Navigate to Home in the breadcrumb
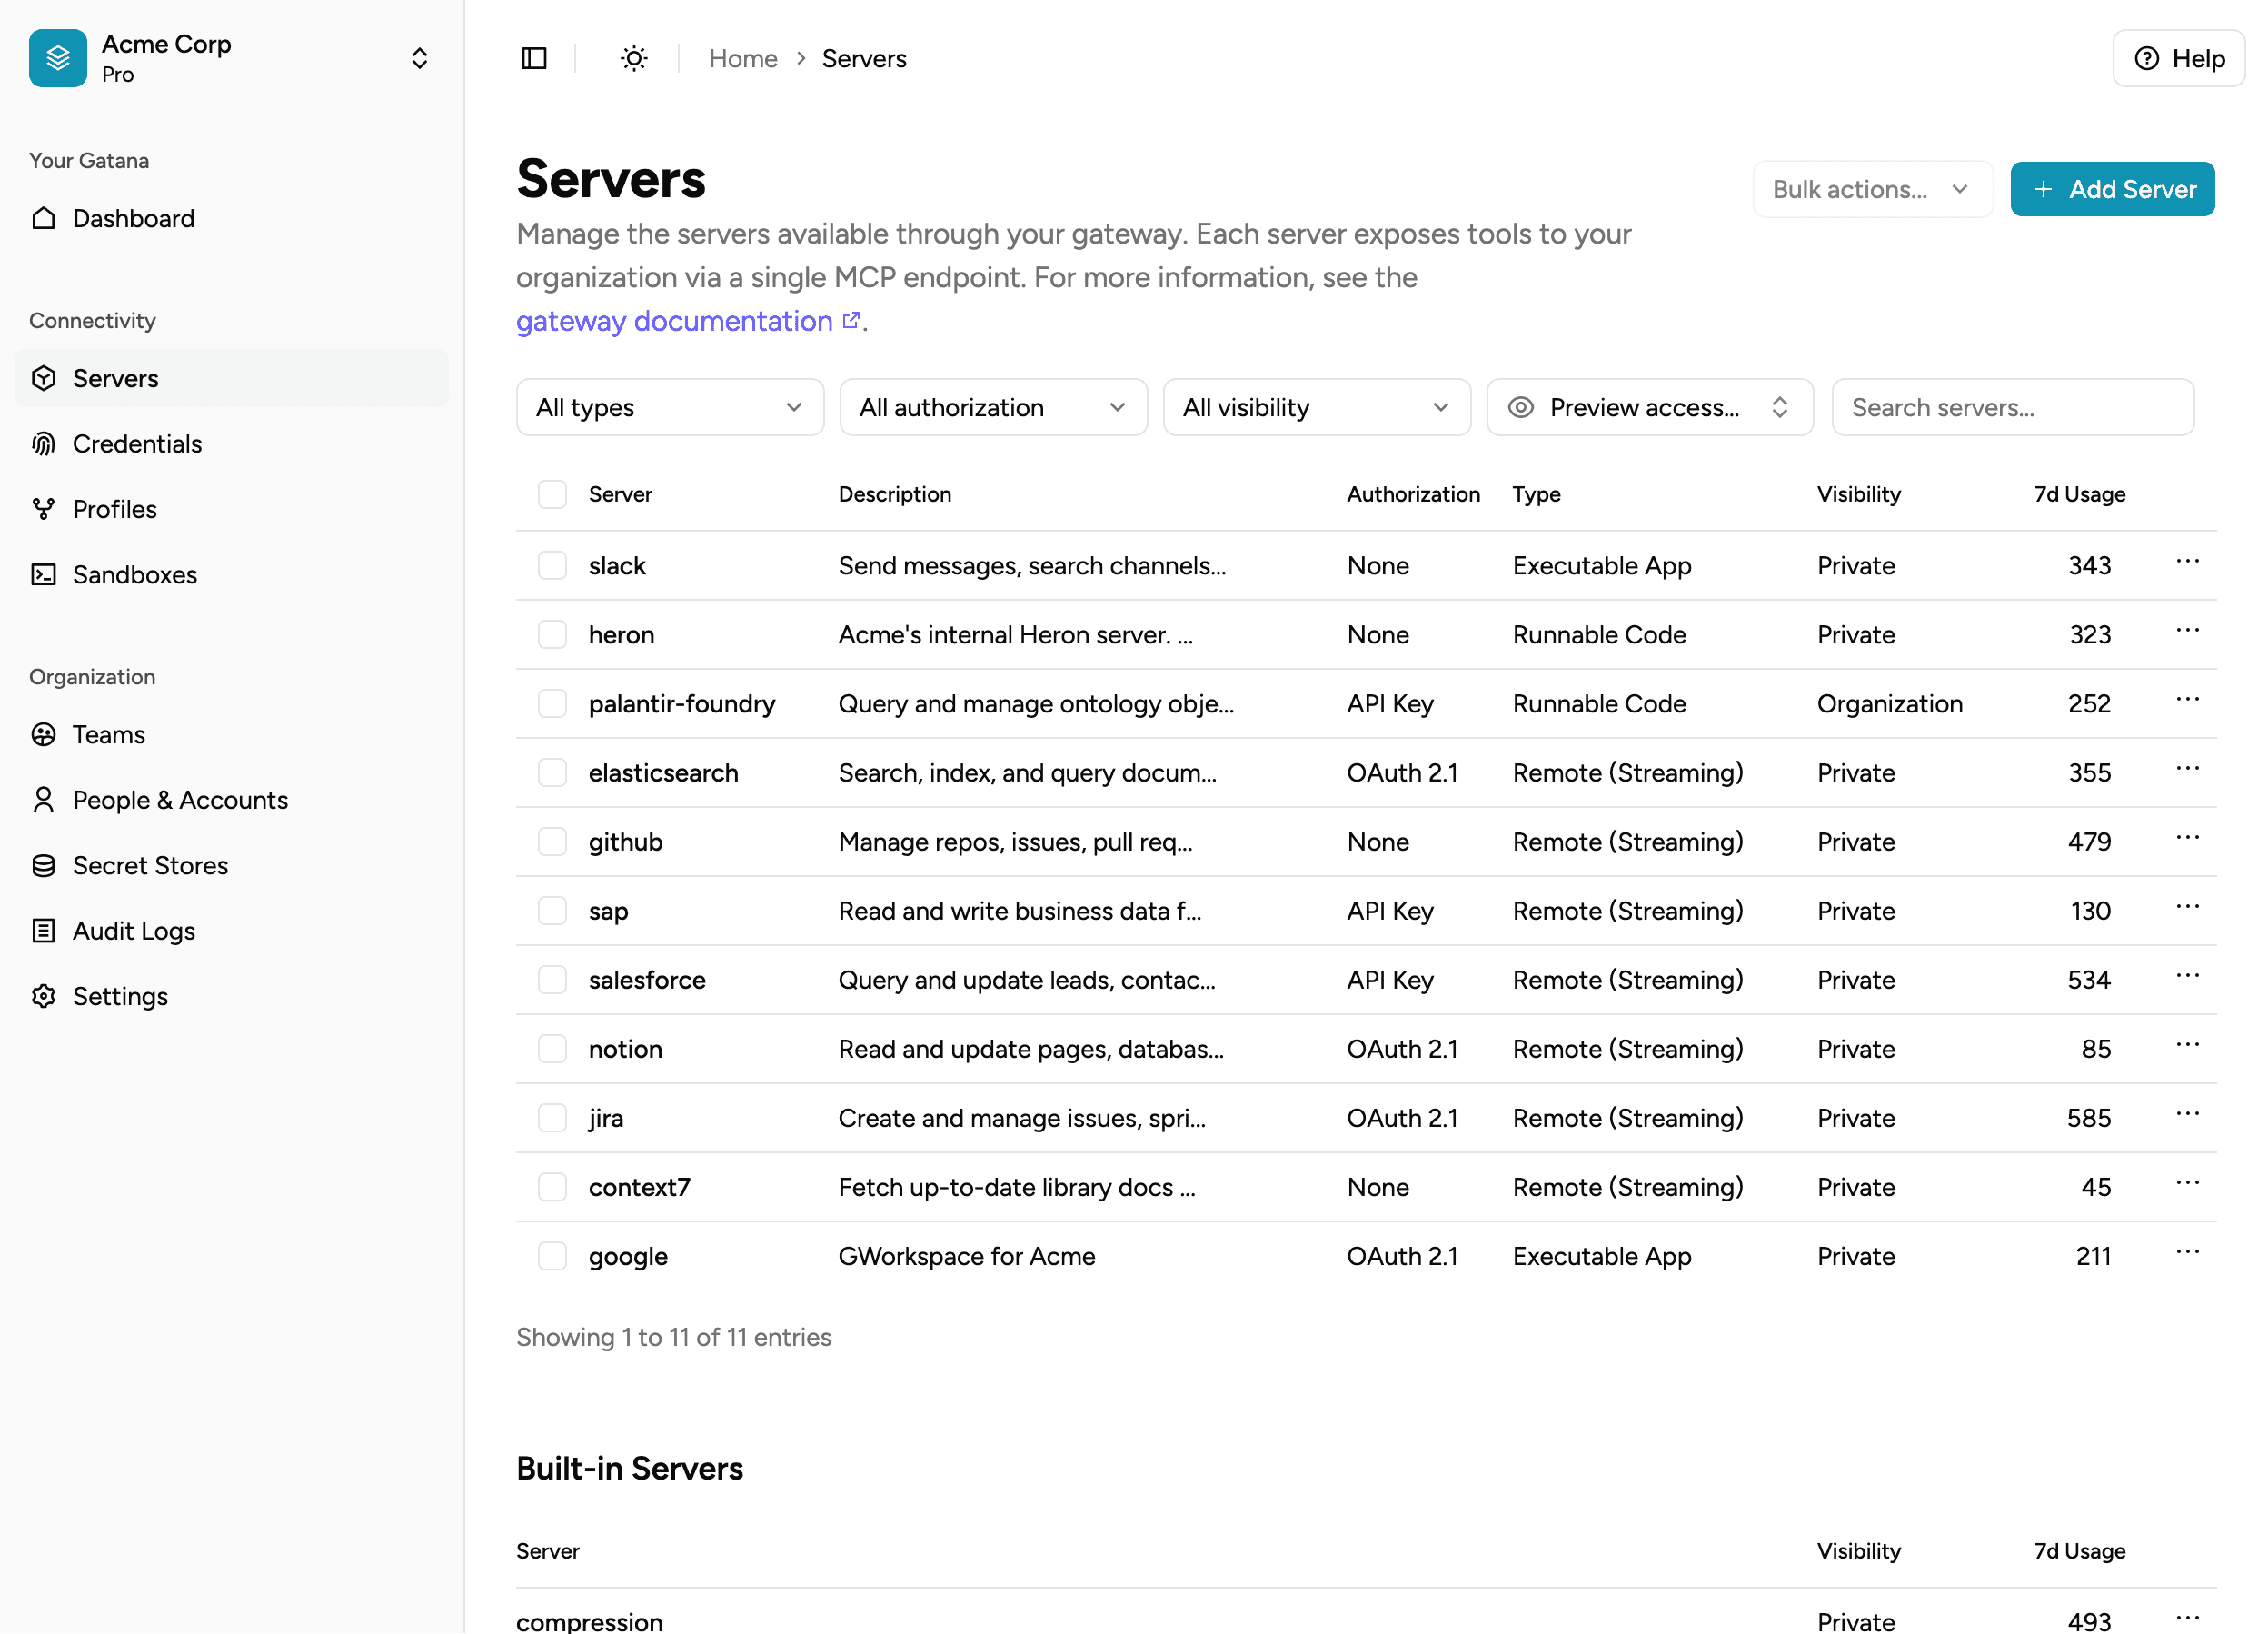The image size is (2268, 1634). coord(743,58)
